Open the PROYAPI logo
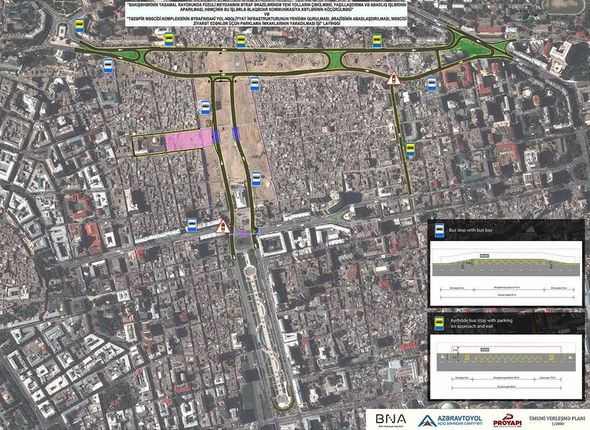Screen dimensions: 590x430 coord(507,420)
